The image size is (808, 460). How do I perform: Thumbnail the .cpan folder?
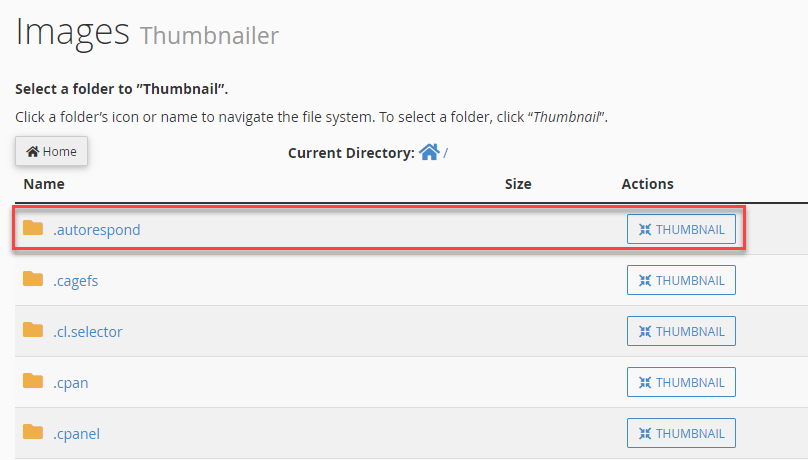point(681,382)
